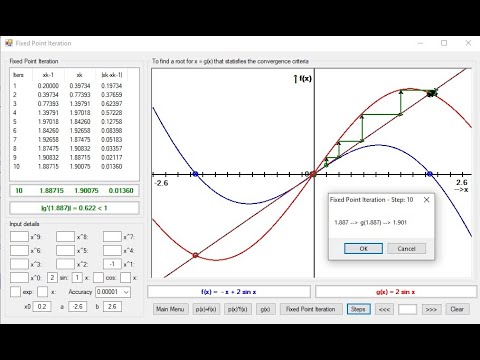Click the b field containing 2.6

pos(112,306)
